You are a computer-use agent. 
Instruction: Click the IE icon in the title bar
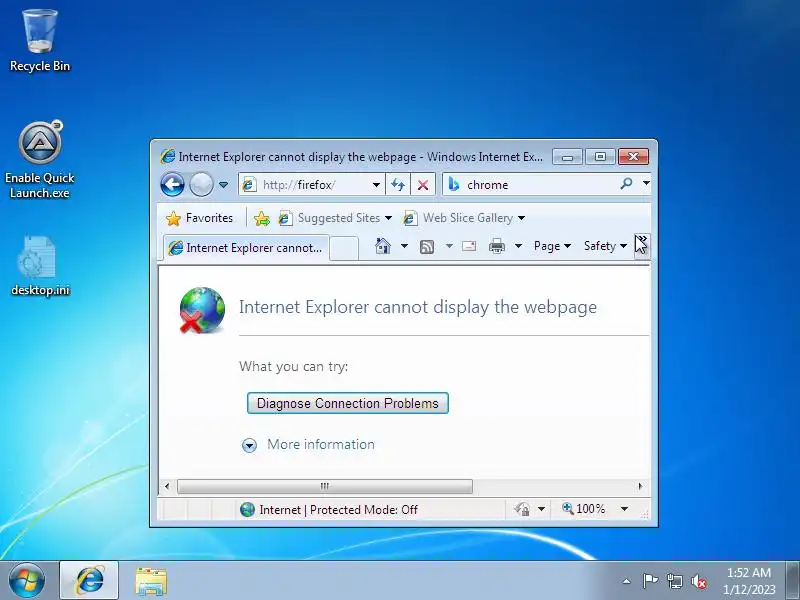point(167,156)
